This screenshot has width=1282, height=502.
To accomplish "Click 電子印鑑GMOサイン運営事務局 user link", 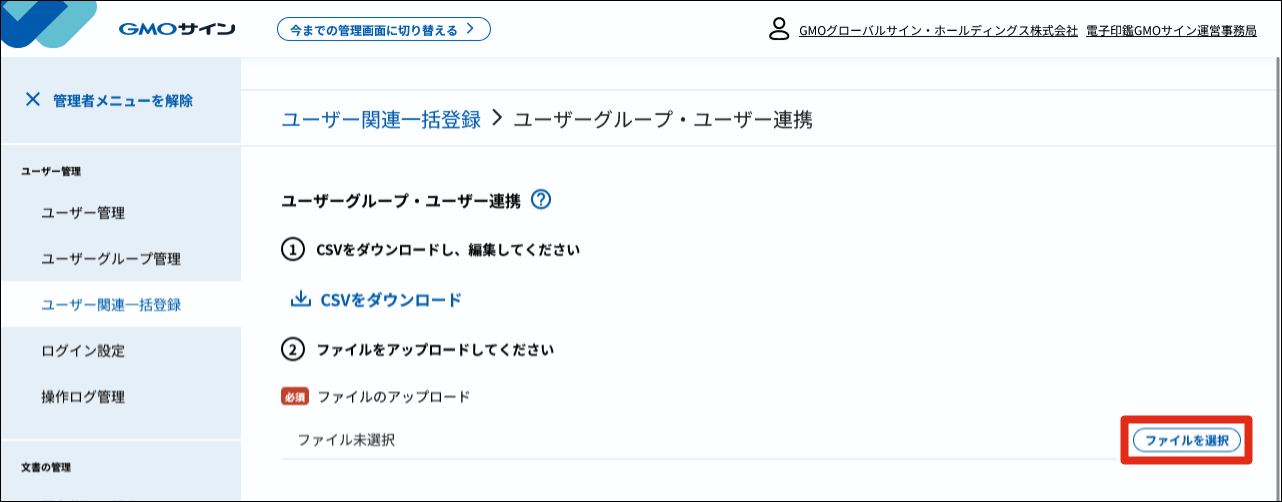I will pyautogui.click(x=1170, y=31).
